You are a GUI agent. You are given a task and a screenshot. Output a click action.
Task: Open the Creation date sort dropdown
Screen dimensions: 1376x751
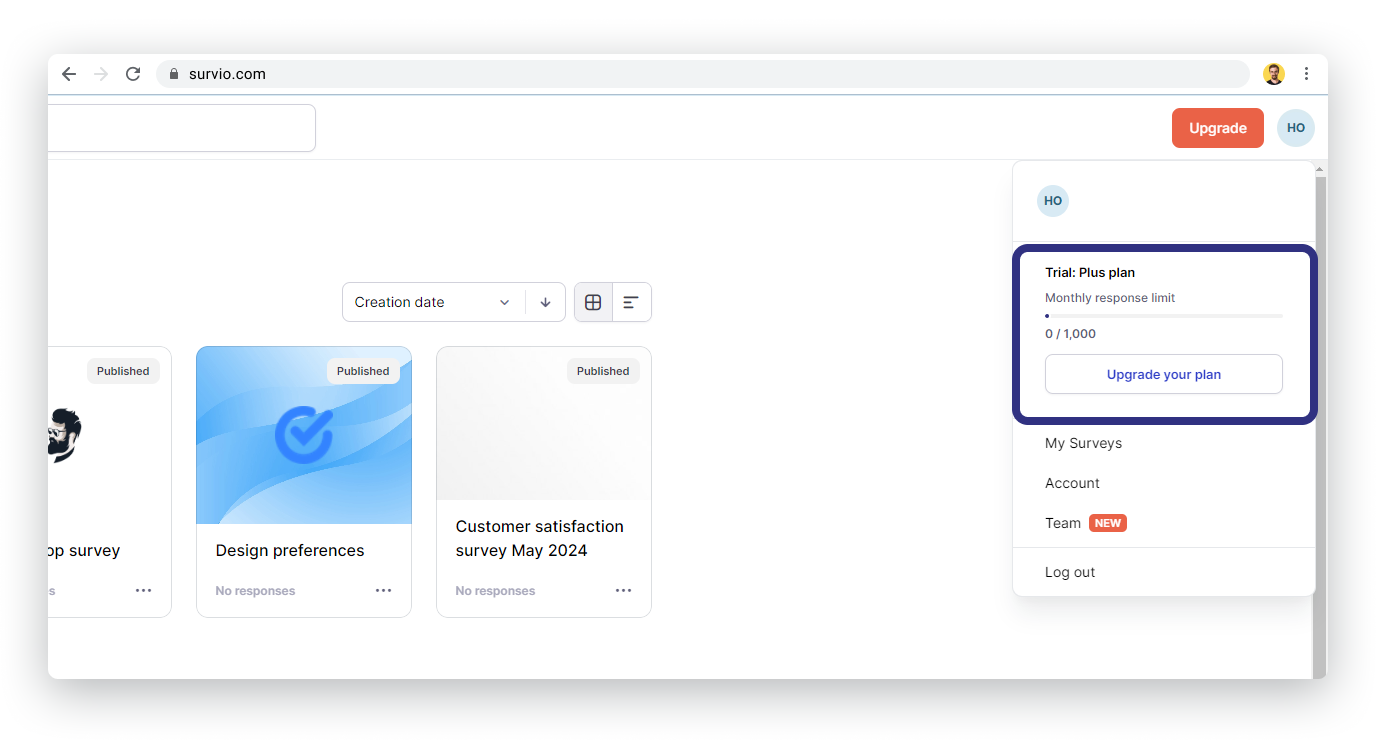coord(434,302)
